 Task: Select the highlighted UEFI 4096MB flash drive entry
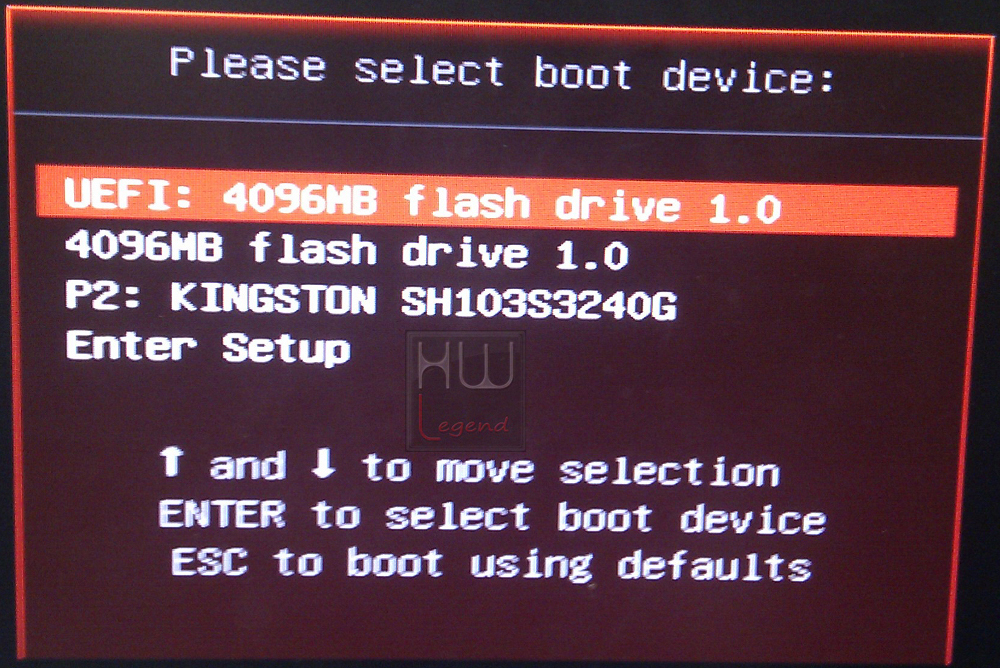pos(497,200)
